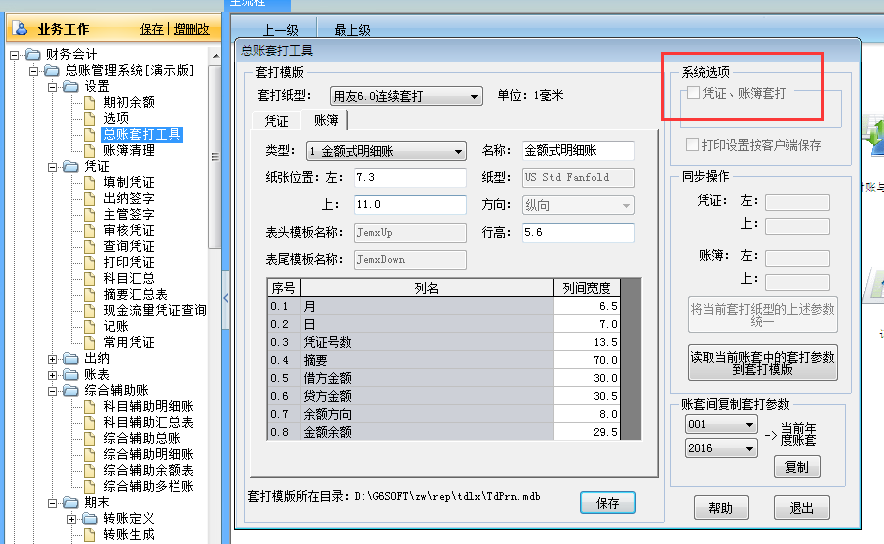Click the 业务工作 user icon

[x=20, y=28]
